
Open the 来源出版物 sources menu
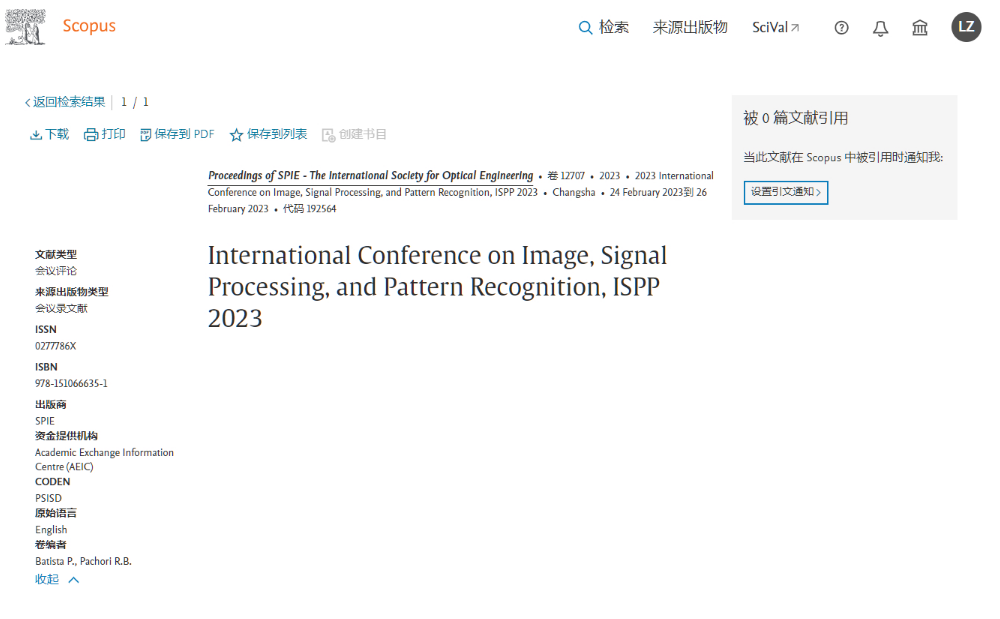point(690,27)
